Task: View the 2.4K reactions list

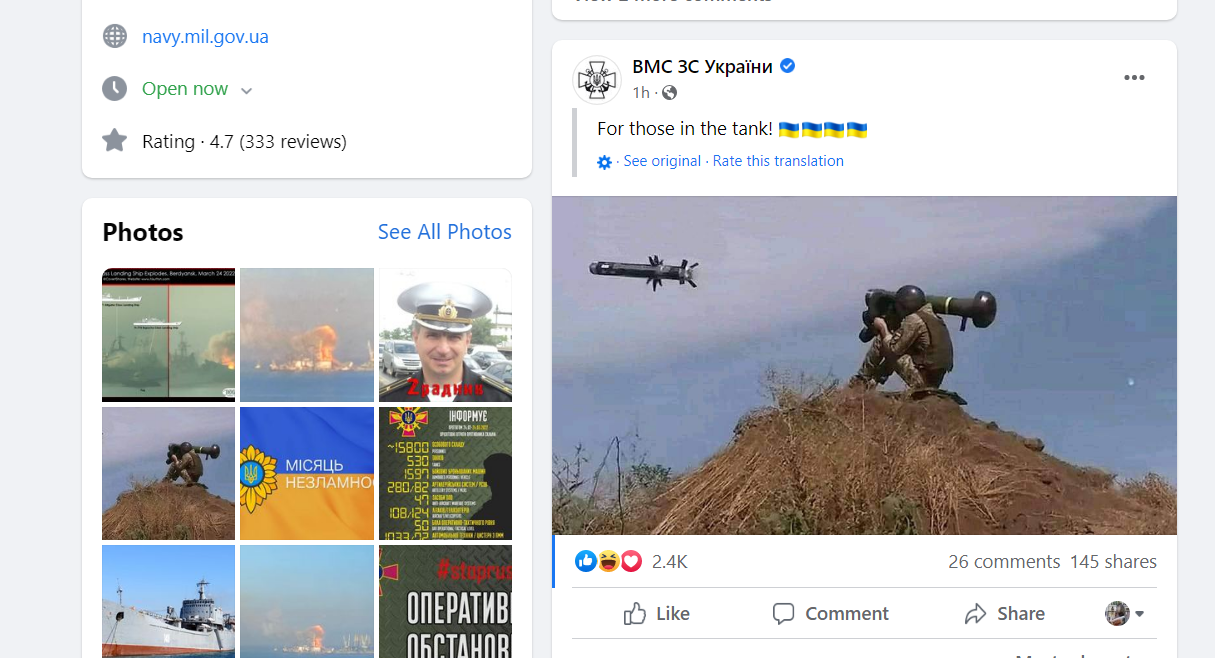Action: pyautogui.click(x=669, y=562)
